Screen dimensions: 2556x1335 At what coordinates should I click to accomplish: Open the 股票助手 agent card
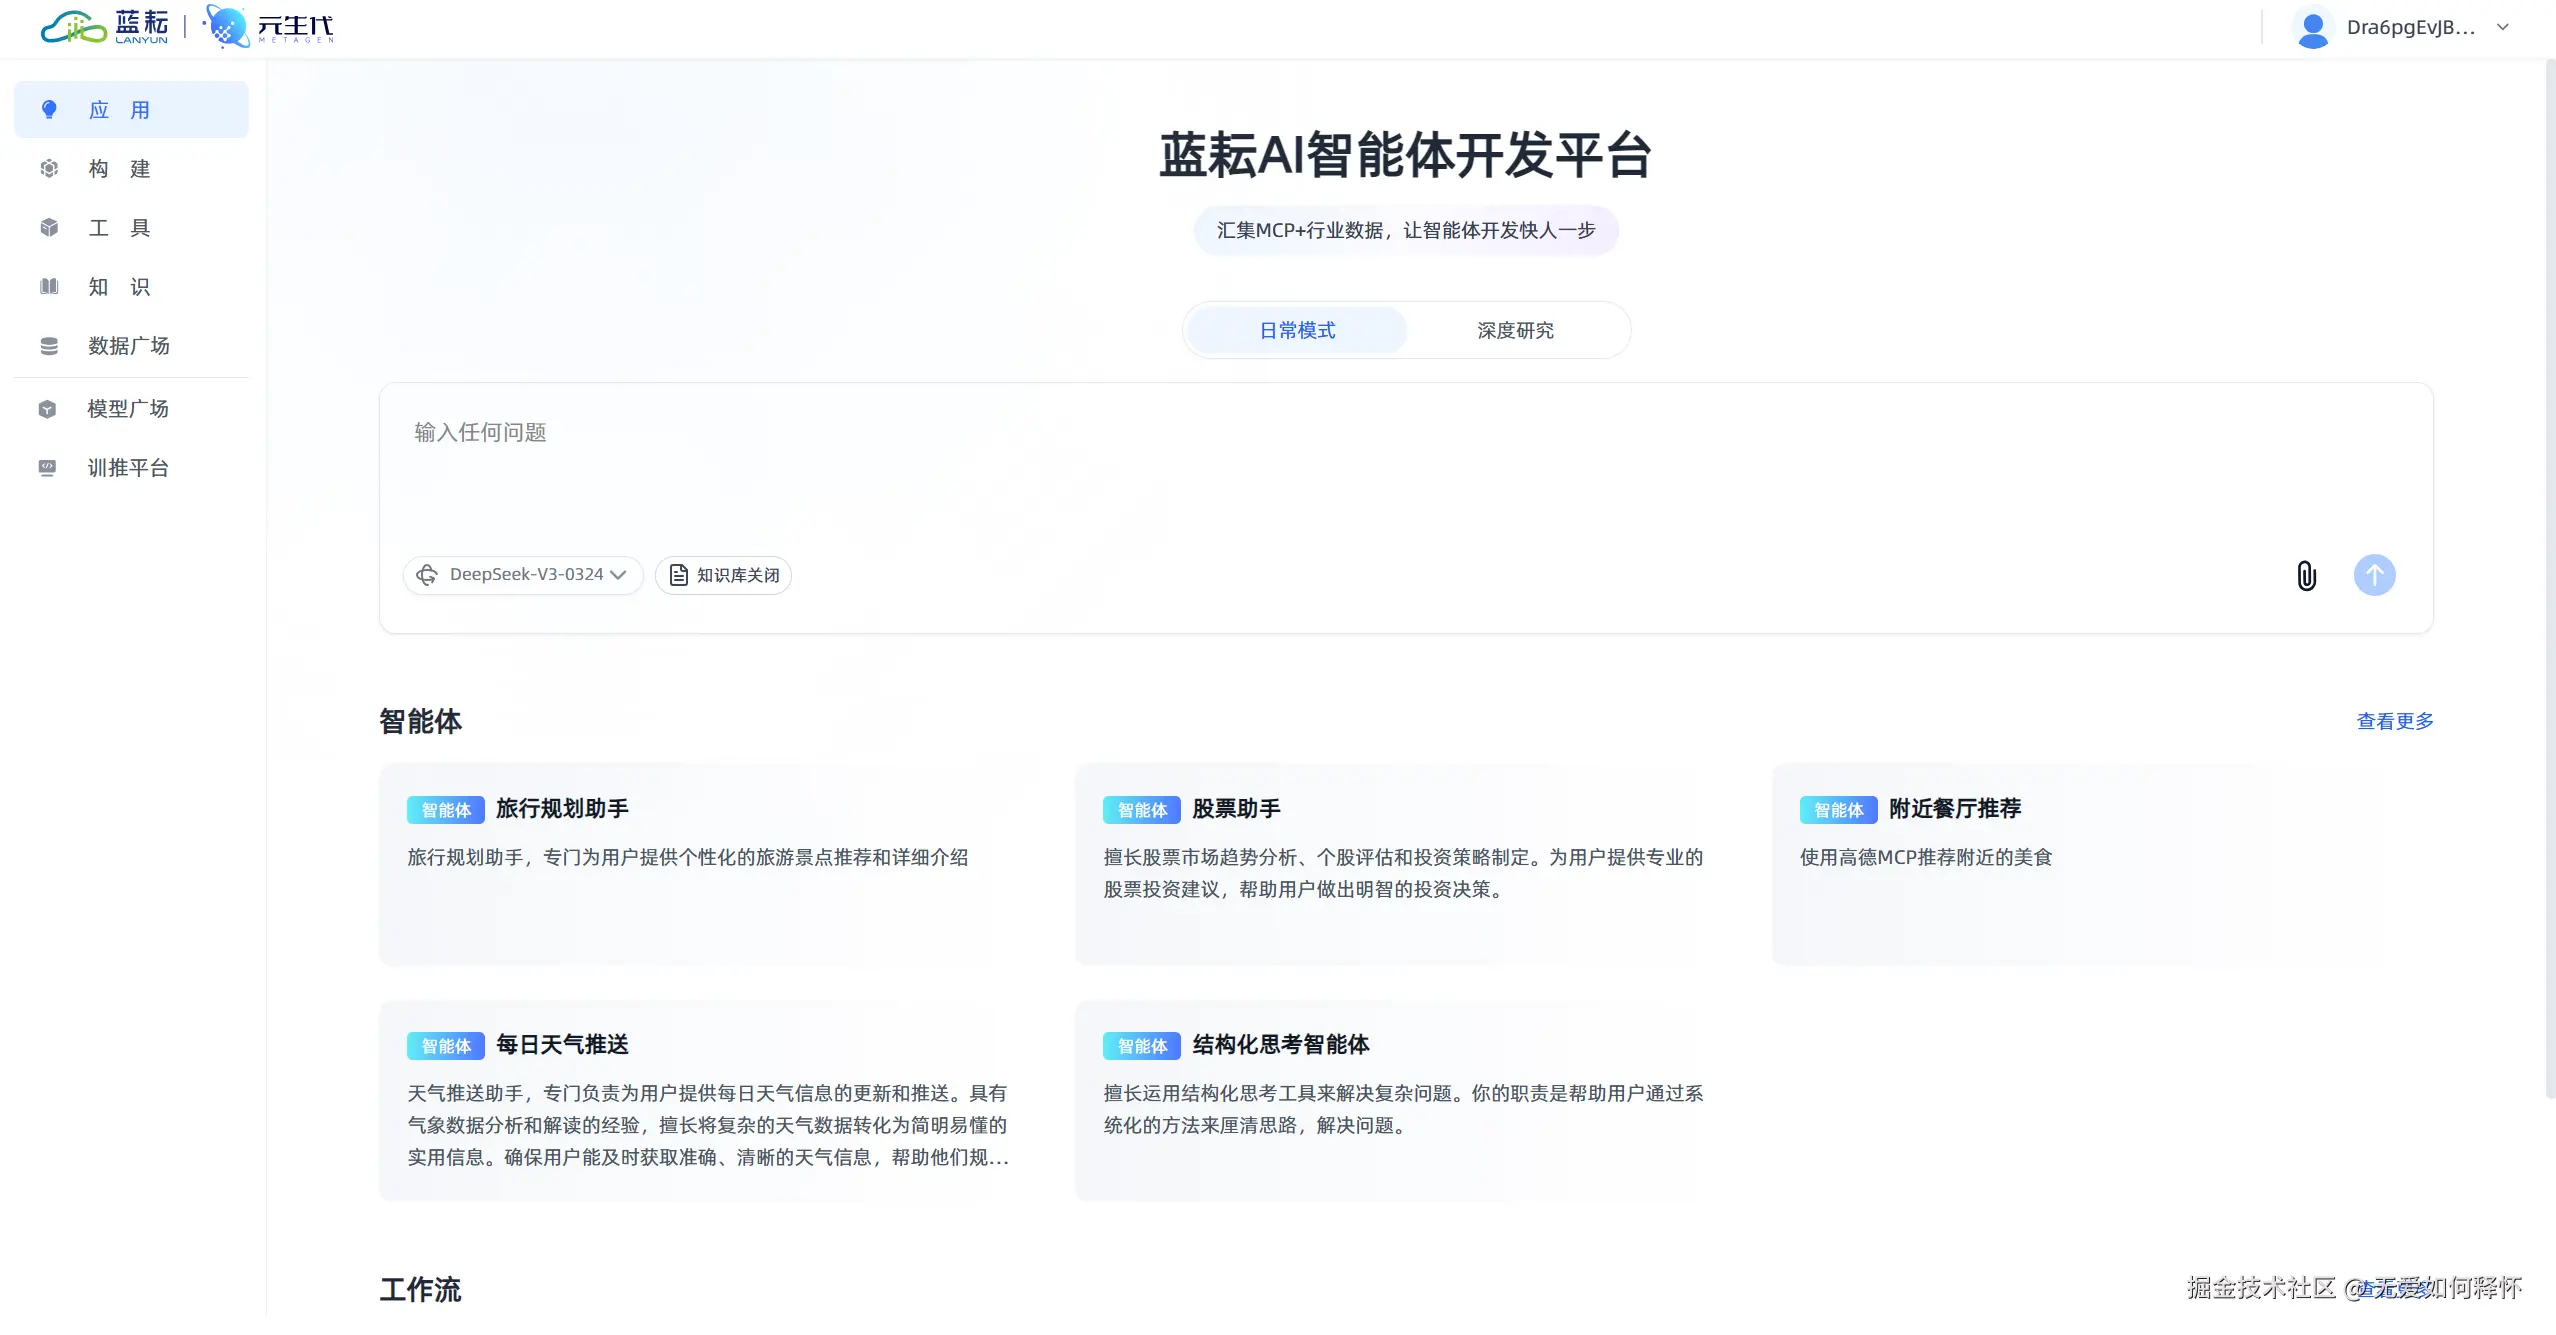[1404, 864]
